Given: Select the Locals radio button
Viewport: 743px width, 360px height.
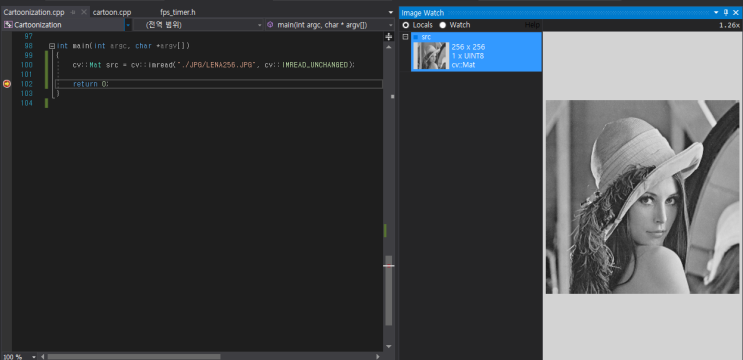Looking at the screenshot, I should coord(406,25).
